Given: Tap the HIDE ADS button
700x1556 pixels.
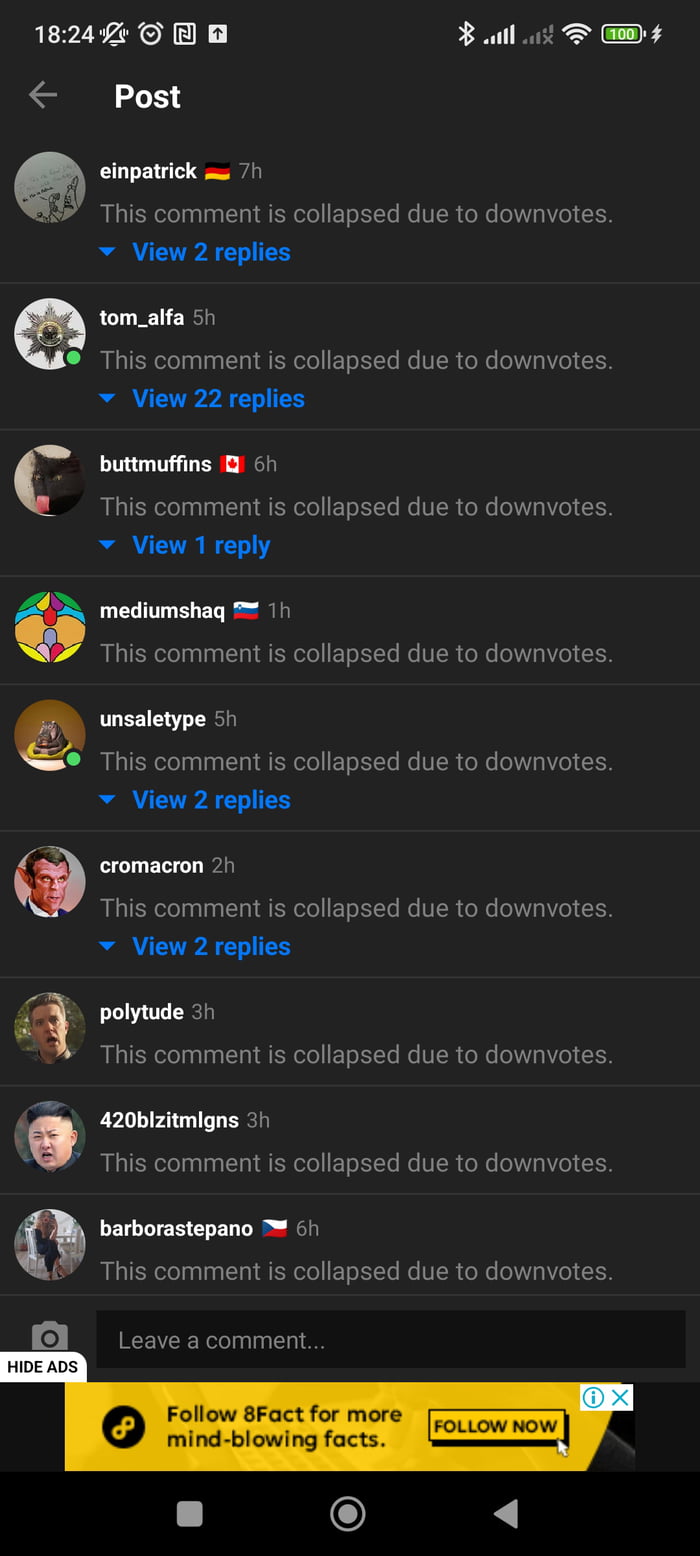Looking at the screenshot, I should click(43, 1367).
